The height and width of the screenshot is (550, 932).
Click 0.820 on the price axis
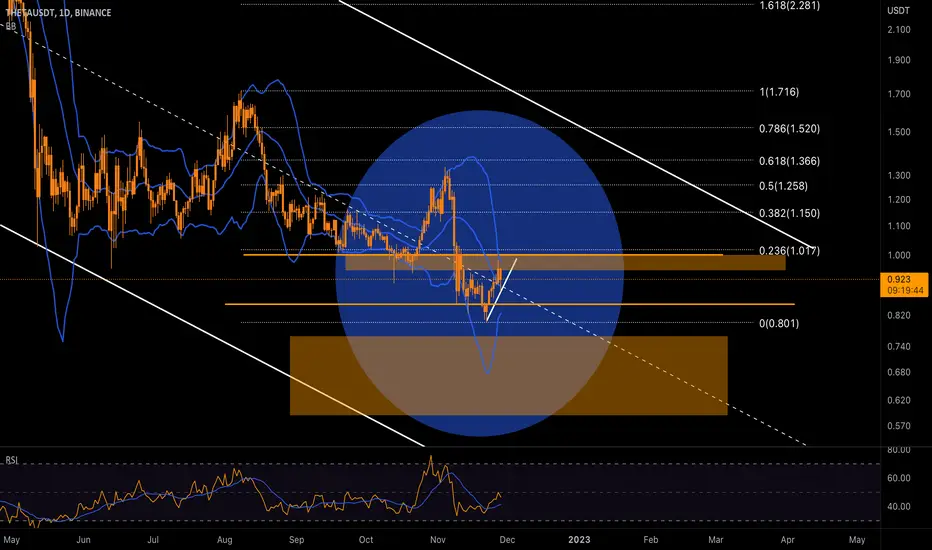(899, 315)
